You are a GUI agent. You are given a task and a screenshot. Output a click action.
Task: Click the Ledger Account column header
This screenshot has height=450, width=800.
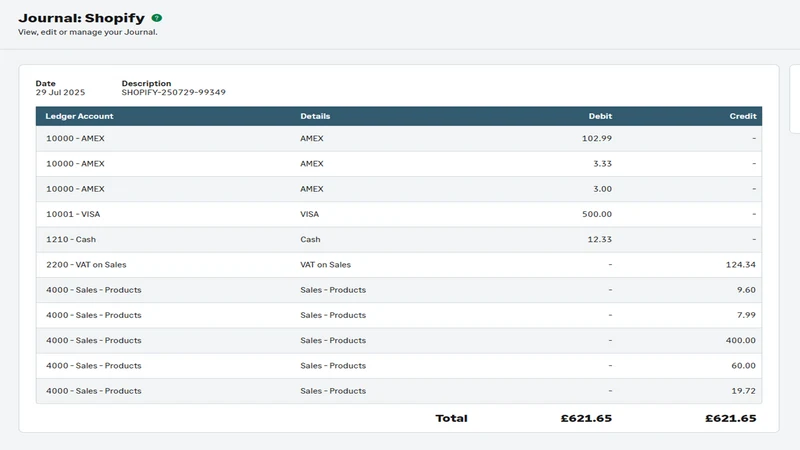coord(79,116)
